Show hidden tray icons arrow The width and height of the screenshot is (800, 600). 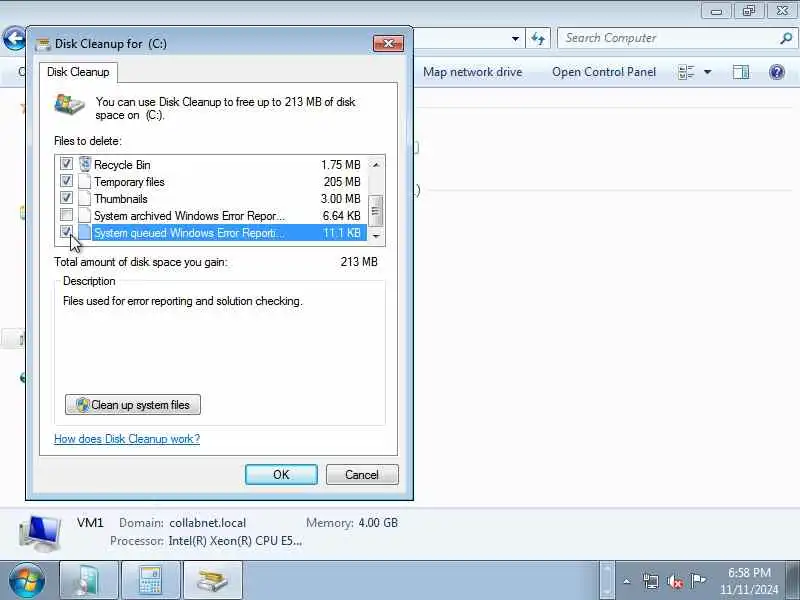pyautogui.click(x=627, y=581)
